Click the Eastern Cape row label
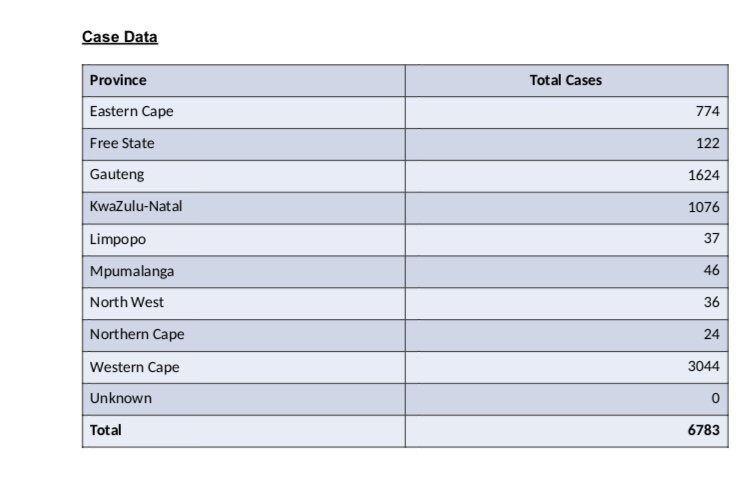The image size is (750, 501). click(x=132, y=111)
